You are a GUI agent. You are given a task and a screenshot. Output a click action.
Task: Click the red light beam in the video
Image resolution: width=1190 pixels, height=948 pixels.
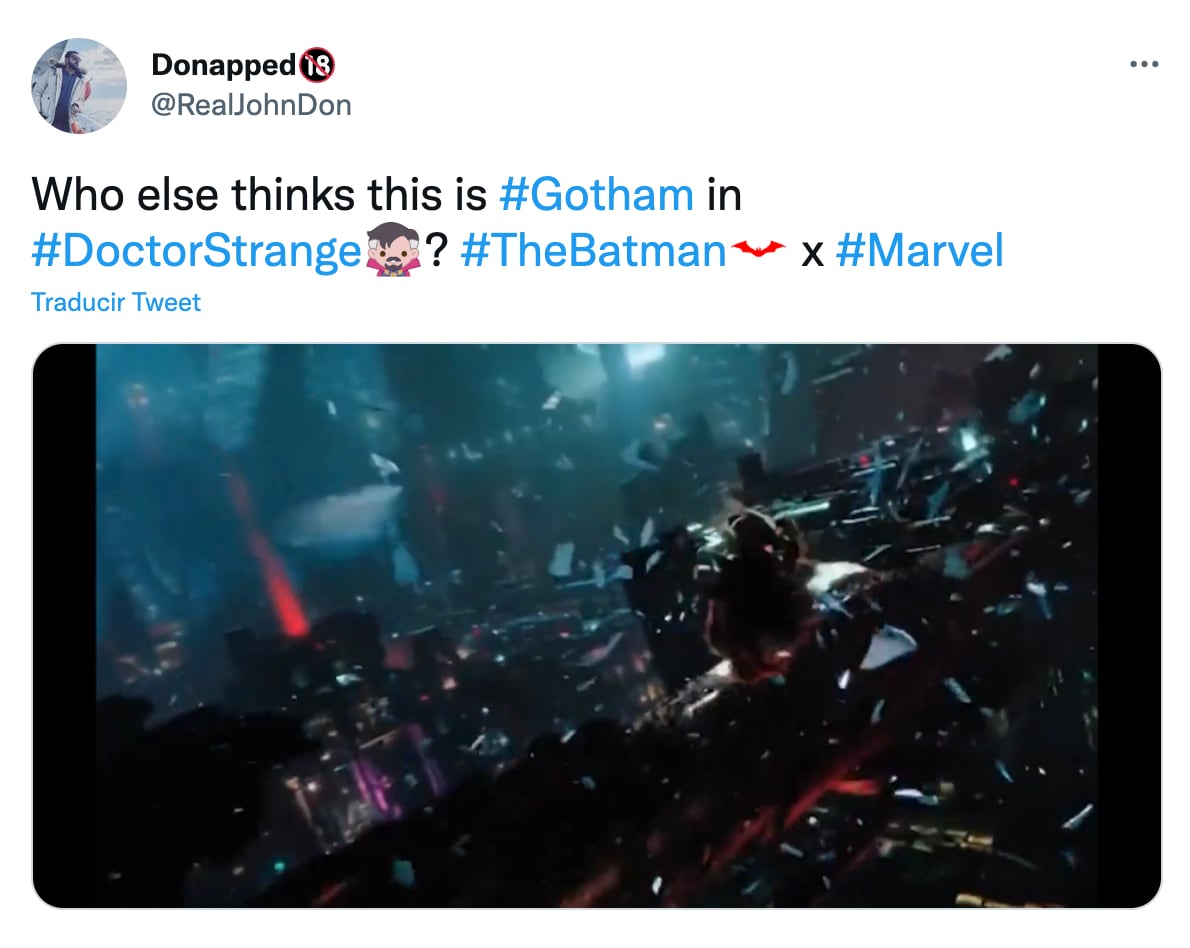coord(270,560)
